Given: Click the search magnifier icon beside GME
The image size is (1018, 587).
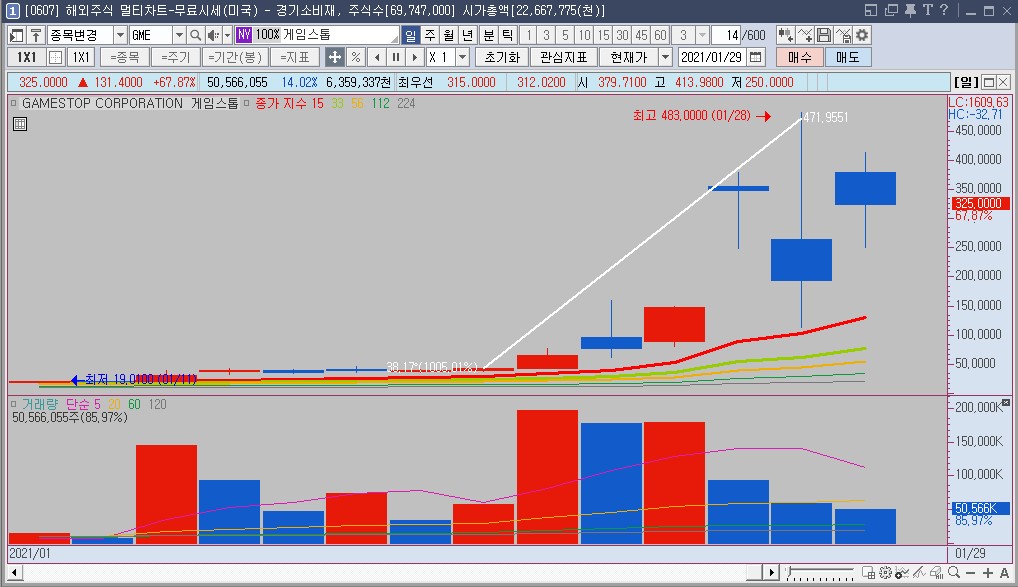Looking at the screenshot, I should pos(195,35).
